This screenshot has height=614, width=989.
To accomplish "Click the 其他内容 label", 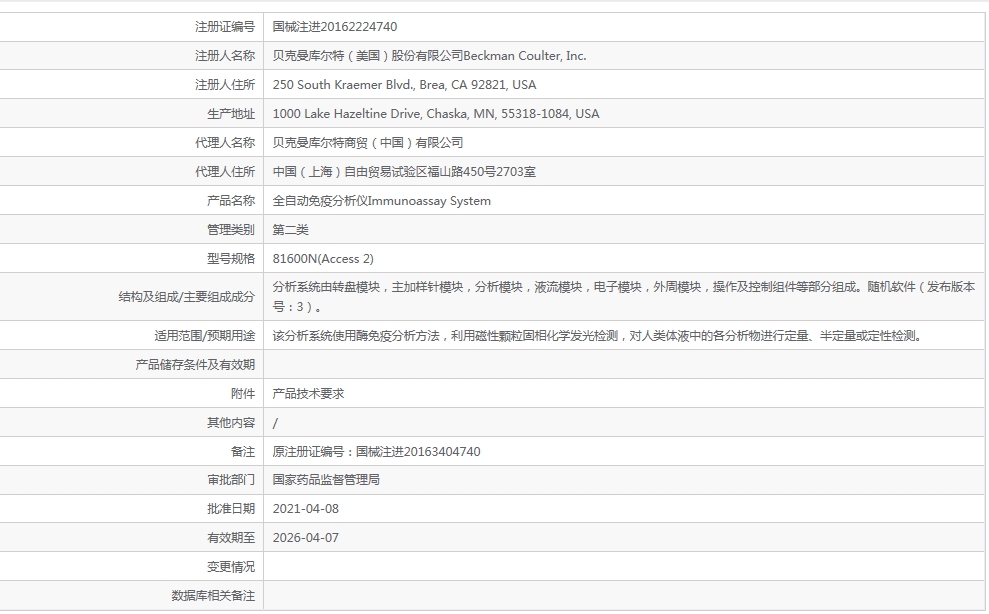I will click(231, 423).
